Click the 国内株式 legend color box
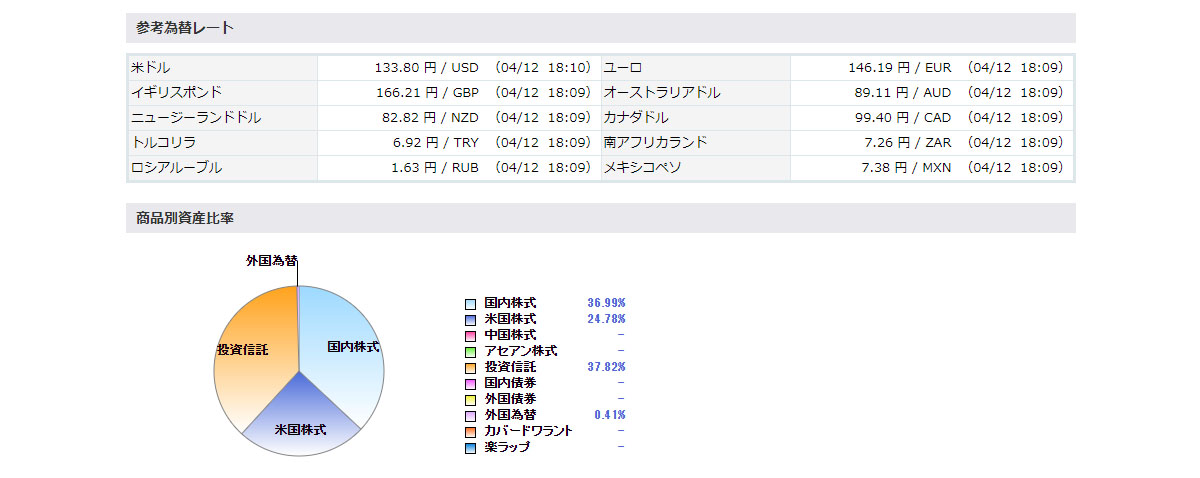This screenshot has width=1200, height=478. (x=470, y=303)
